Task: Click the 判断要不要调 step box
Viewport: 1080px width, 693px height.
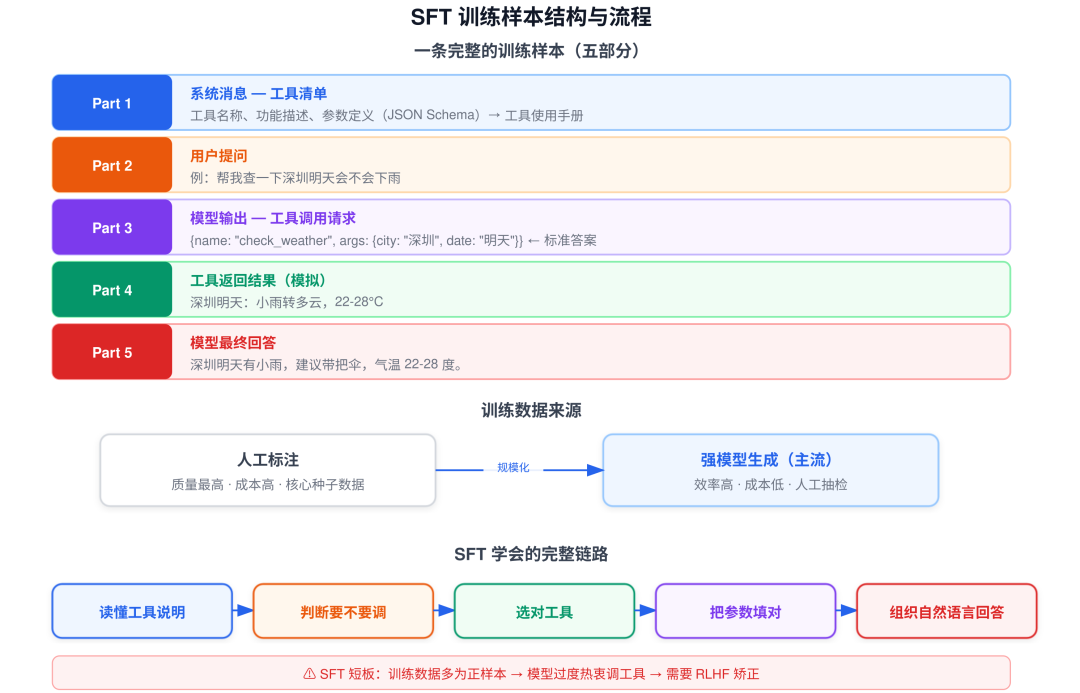Action: (343, 612)
